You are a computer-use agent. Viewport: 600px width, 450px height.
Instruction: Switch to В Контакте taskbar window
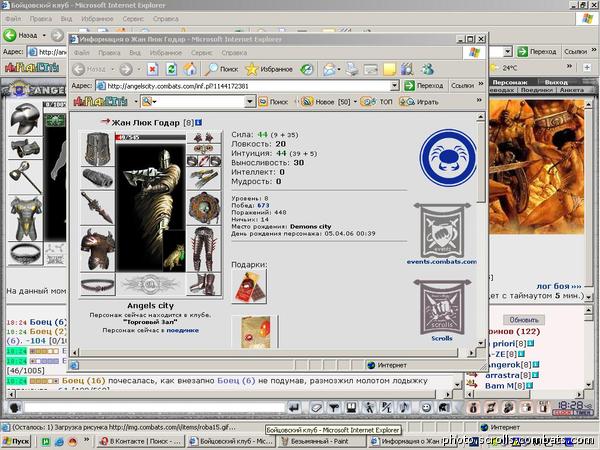(141, 441)
